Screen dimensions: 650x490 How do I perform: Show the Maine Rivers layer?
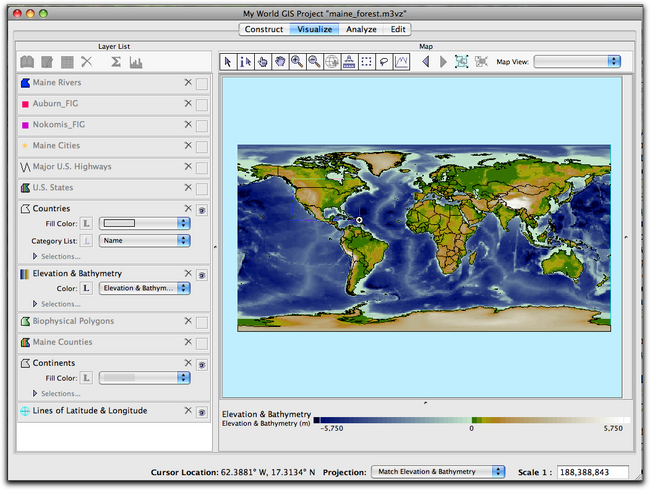(201, 83)
